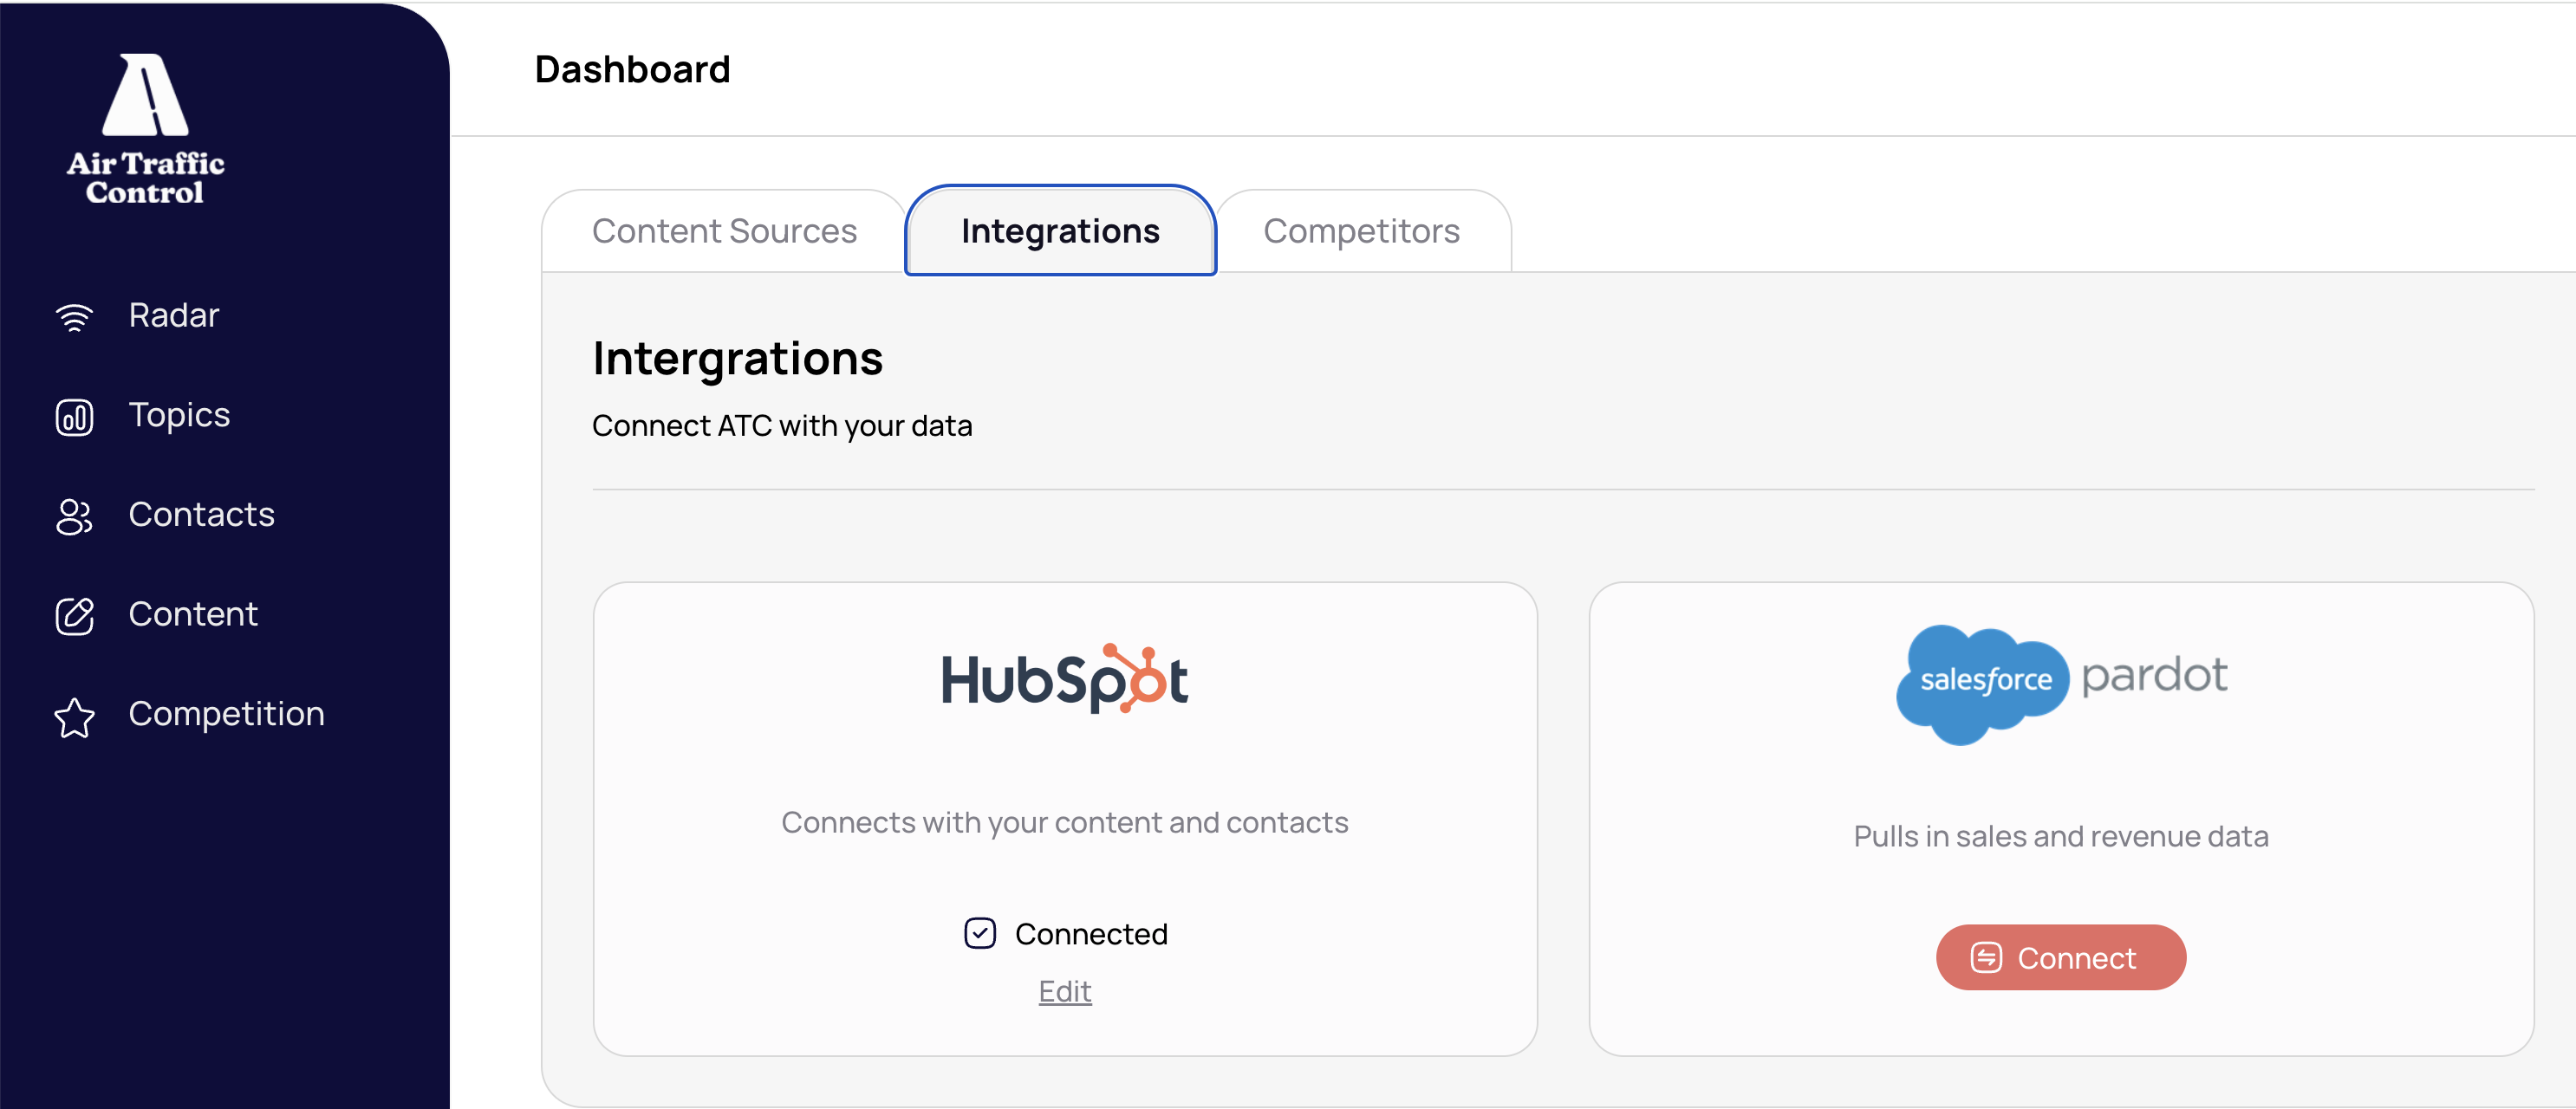Click the Content pencil edit icon
Image resolution: width=2576 pixels, height=1109 pixels.
74,615
